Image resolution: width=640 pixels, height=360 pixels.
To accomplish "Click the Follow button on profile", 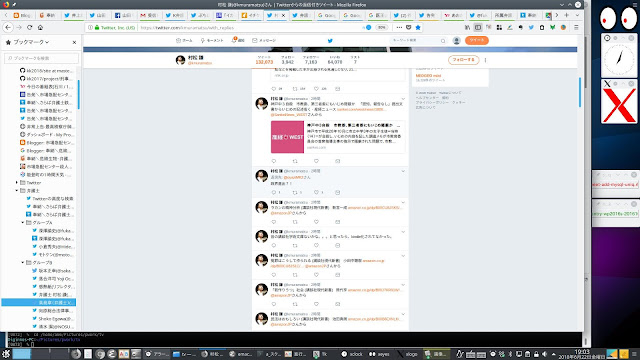I will coord(463,60).
